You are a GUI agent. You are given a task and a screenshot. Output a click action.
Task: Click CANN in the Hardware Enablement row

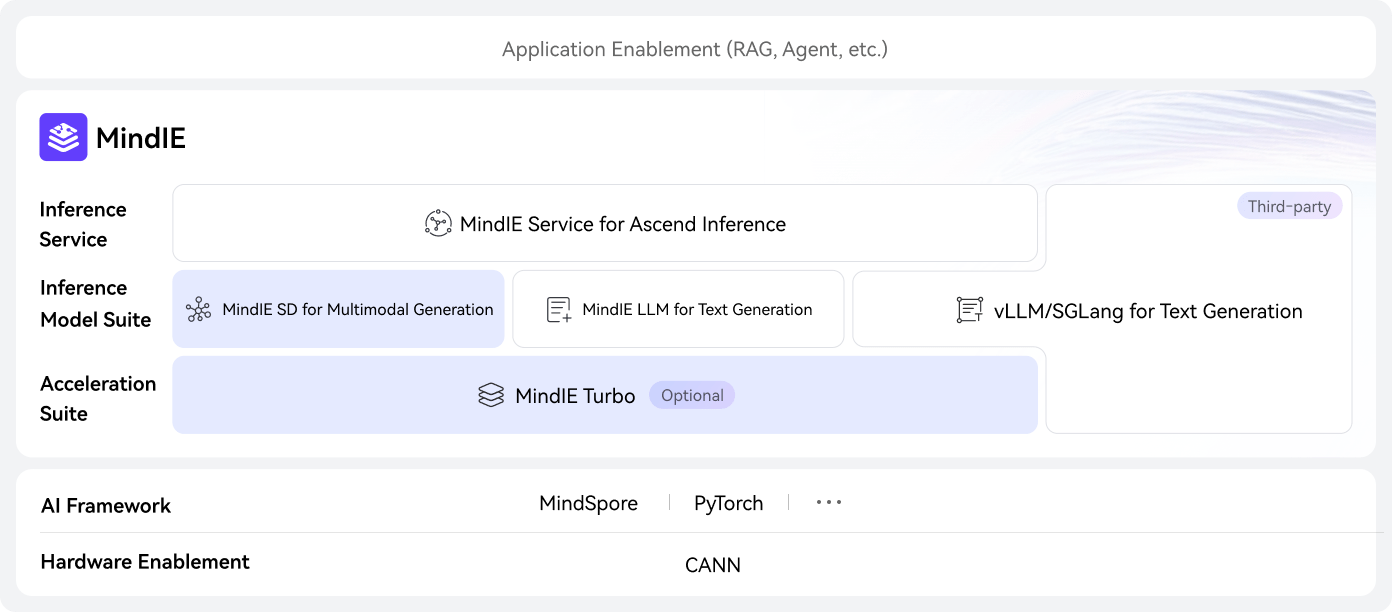(712, 565)
